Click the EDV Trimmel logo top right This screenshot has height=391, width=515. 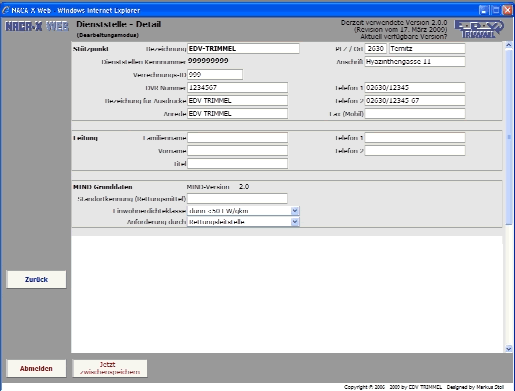pyautogui.click(x=479, y=29)
